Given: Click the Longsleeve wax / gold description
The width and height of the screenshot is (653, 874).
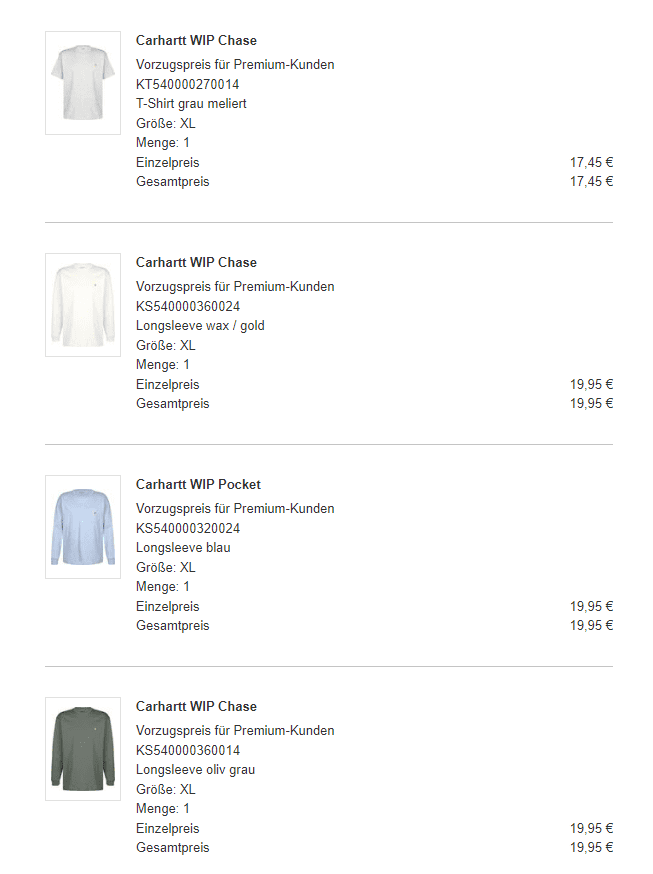Looking at the screenshot, I should click(200, 326).
